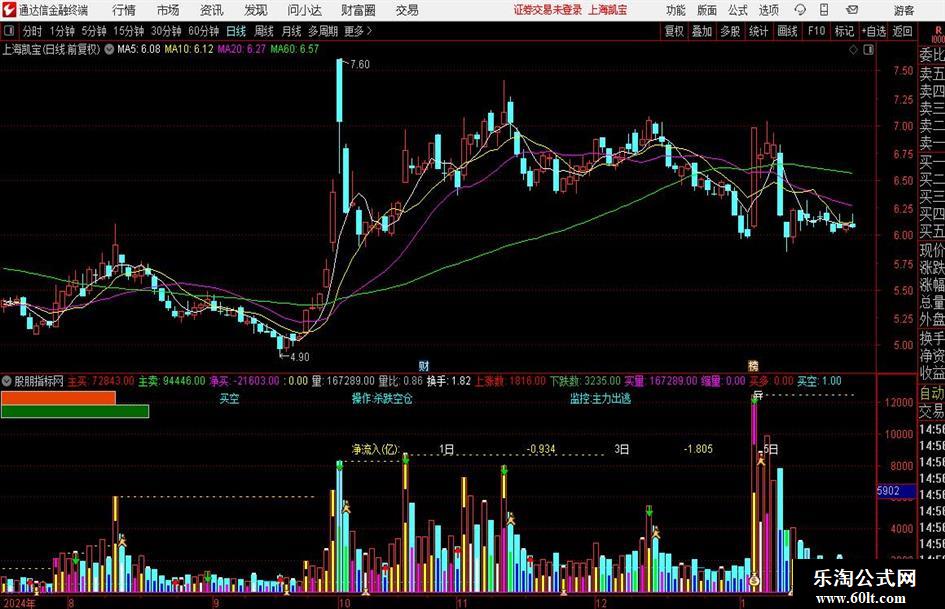
Task: Click the 财 marker below the price chart
Action: [424, 365]
